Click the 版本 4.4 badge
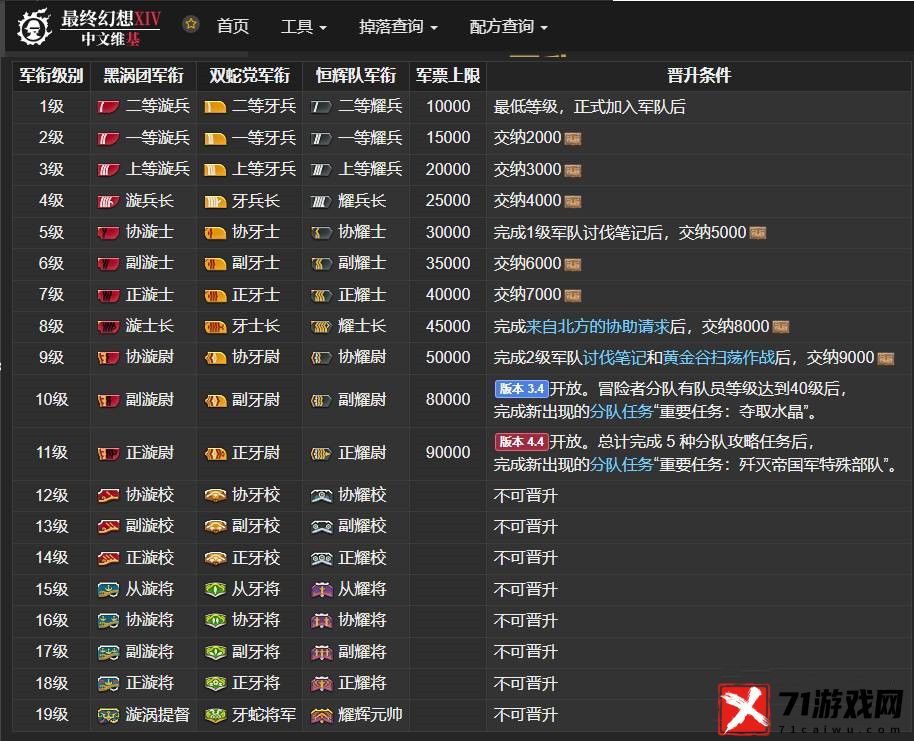 [x=522, y=442]
